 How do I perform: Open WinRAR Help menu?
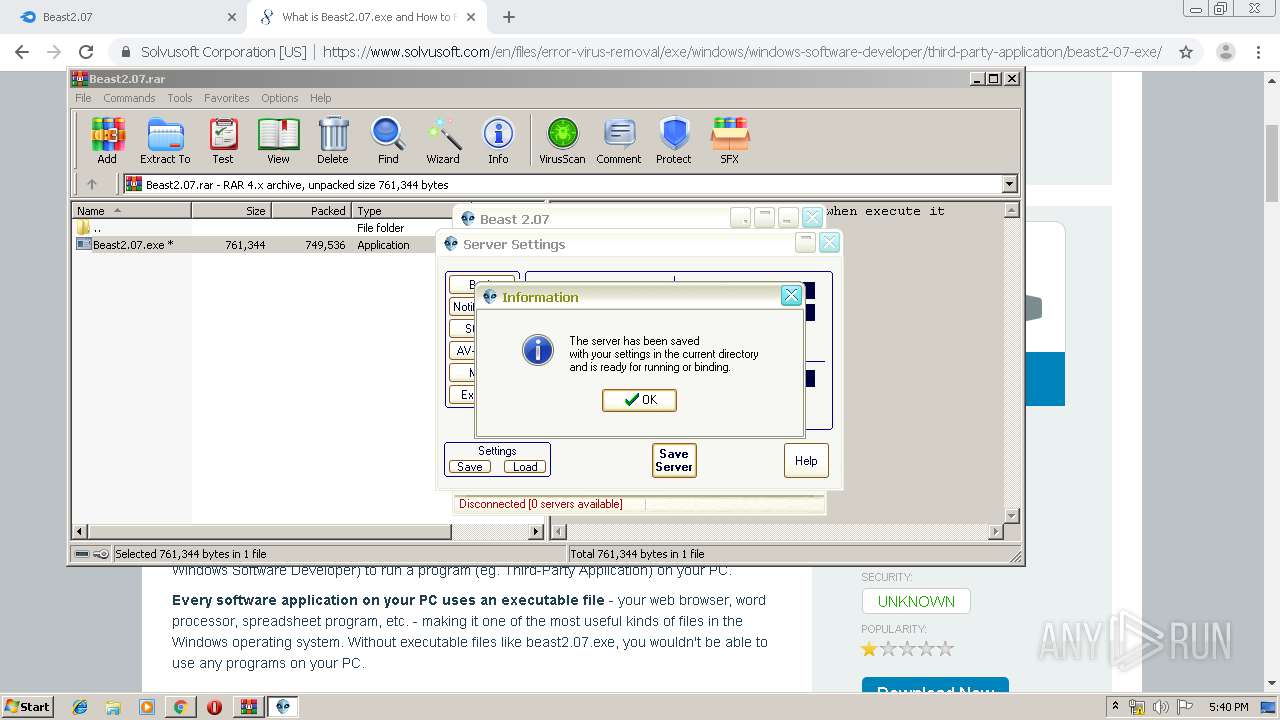320,98
